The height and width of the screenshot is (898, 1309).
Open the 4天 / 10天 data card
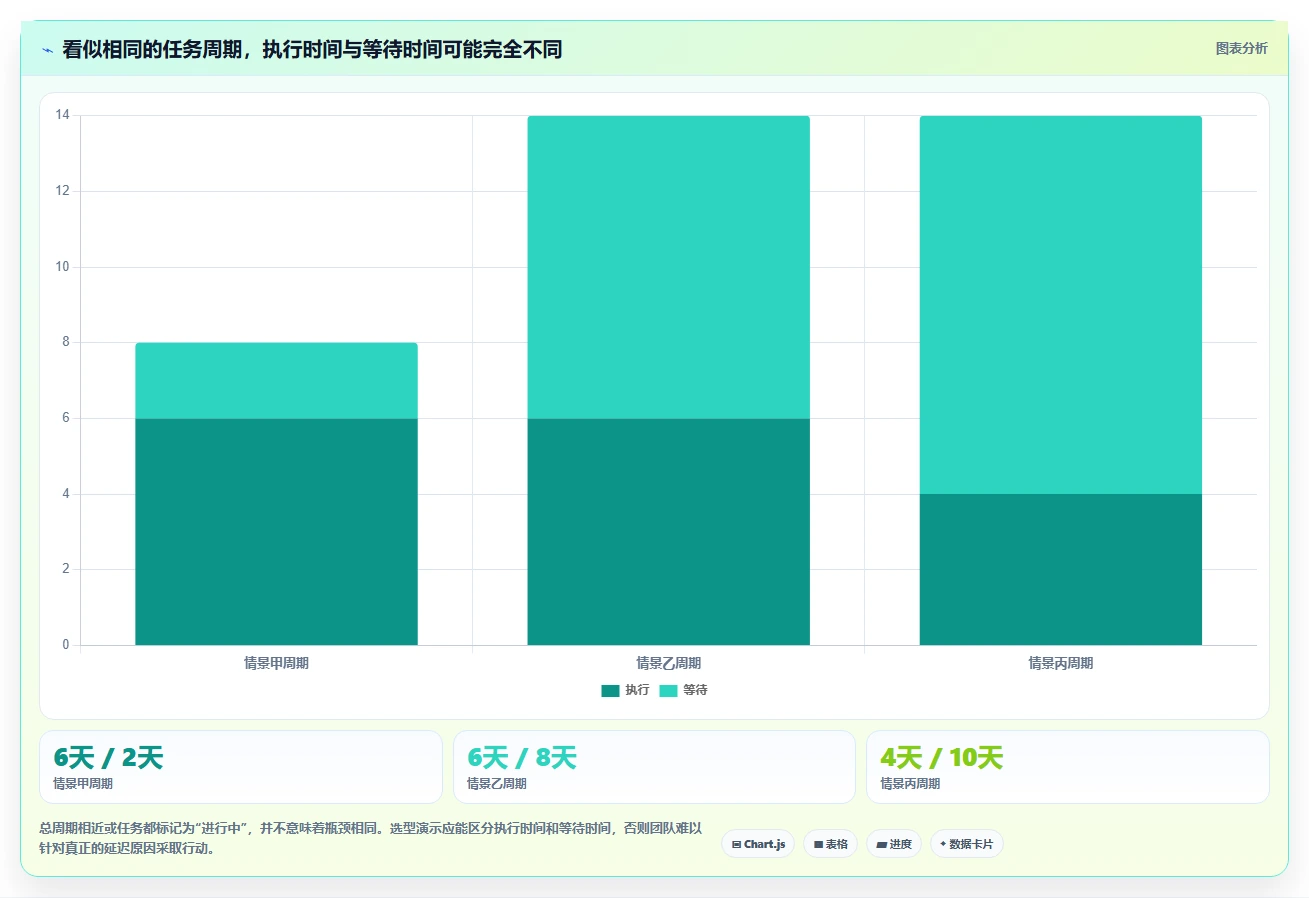pos(1068,767)
